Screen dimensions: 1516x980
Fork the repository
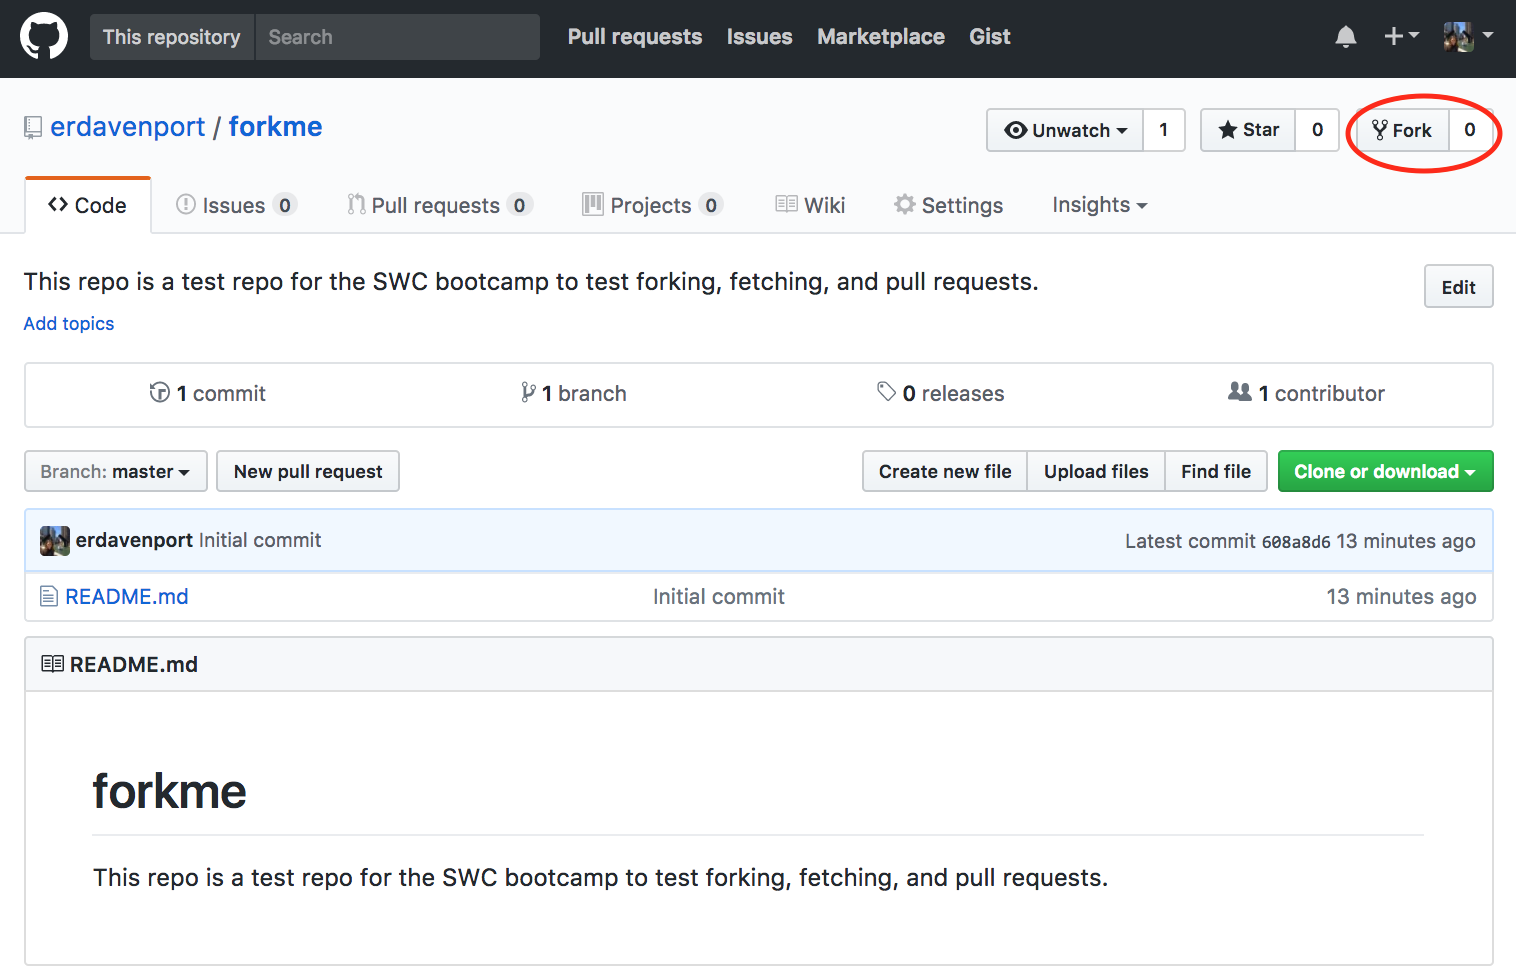(x=1402, y=130)
